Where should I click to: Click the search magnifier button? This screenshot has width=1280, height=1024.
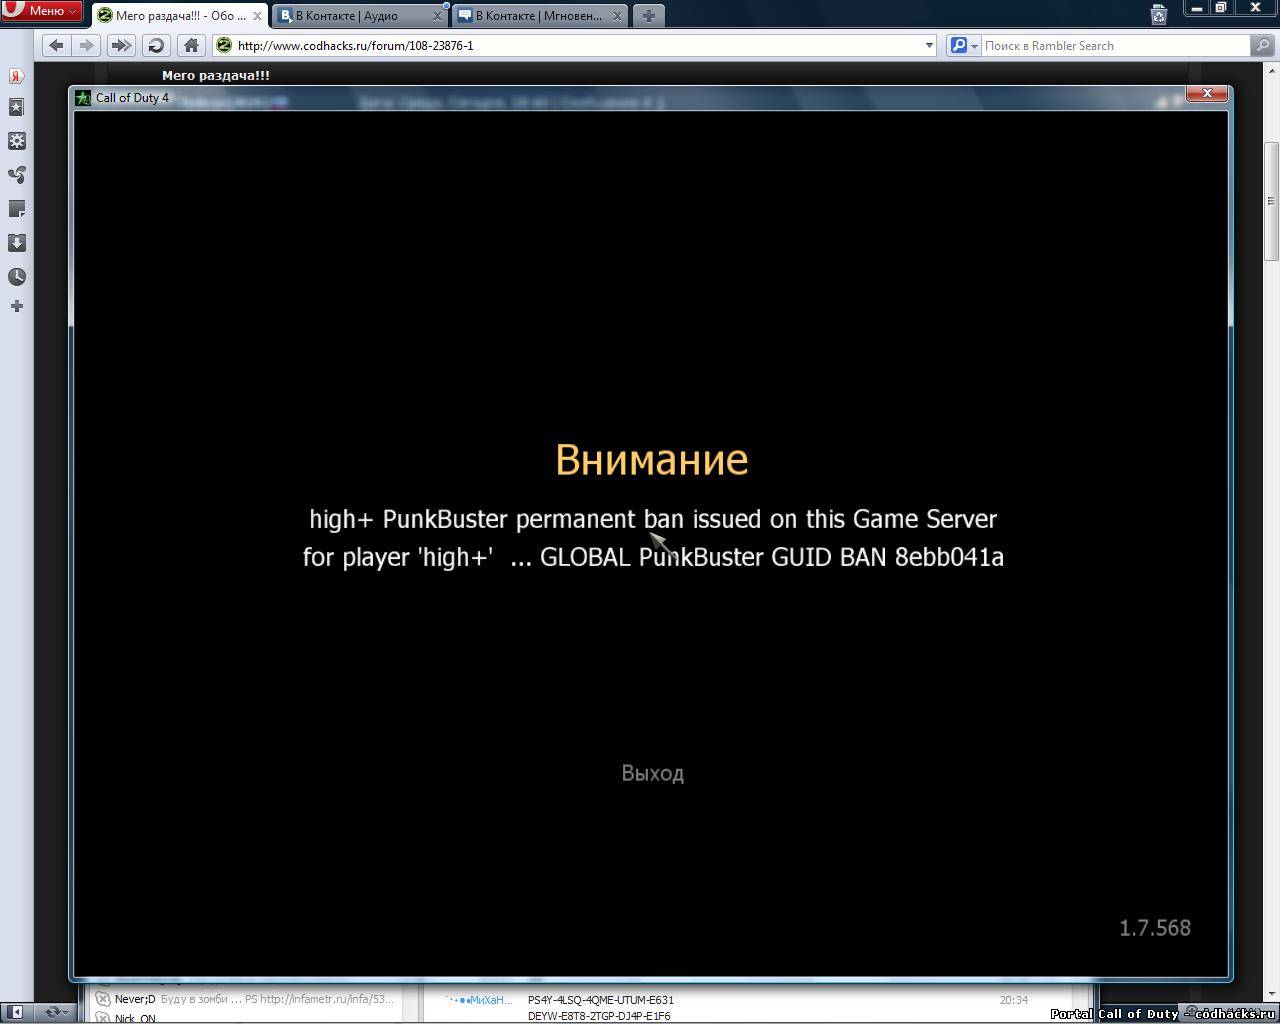pyautogui.click(x=1263, y=45)
